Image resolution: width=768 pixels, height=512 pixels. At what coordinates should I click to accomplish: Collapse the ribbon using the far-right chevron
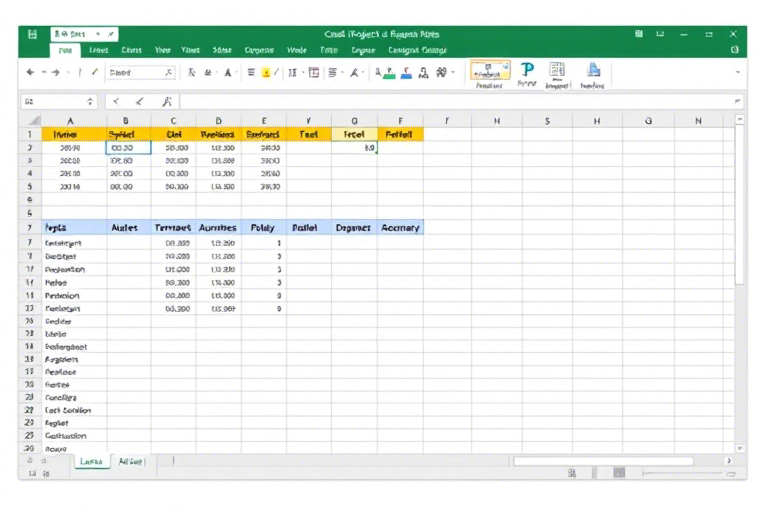point(738,73)
